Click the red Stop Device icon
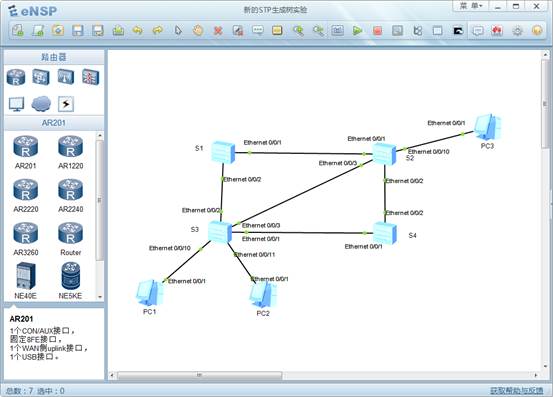Image resolution: width=553 pixels, height=397 pixels. [377, 31]
